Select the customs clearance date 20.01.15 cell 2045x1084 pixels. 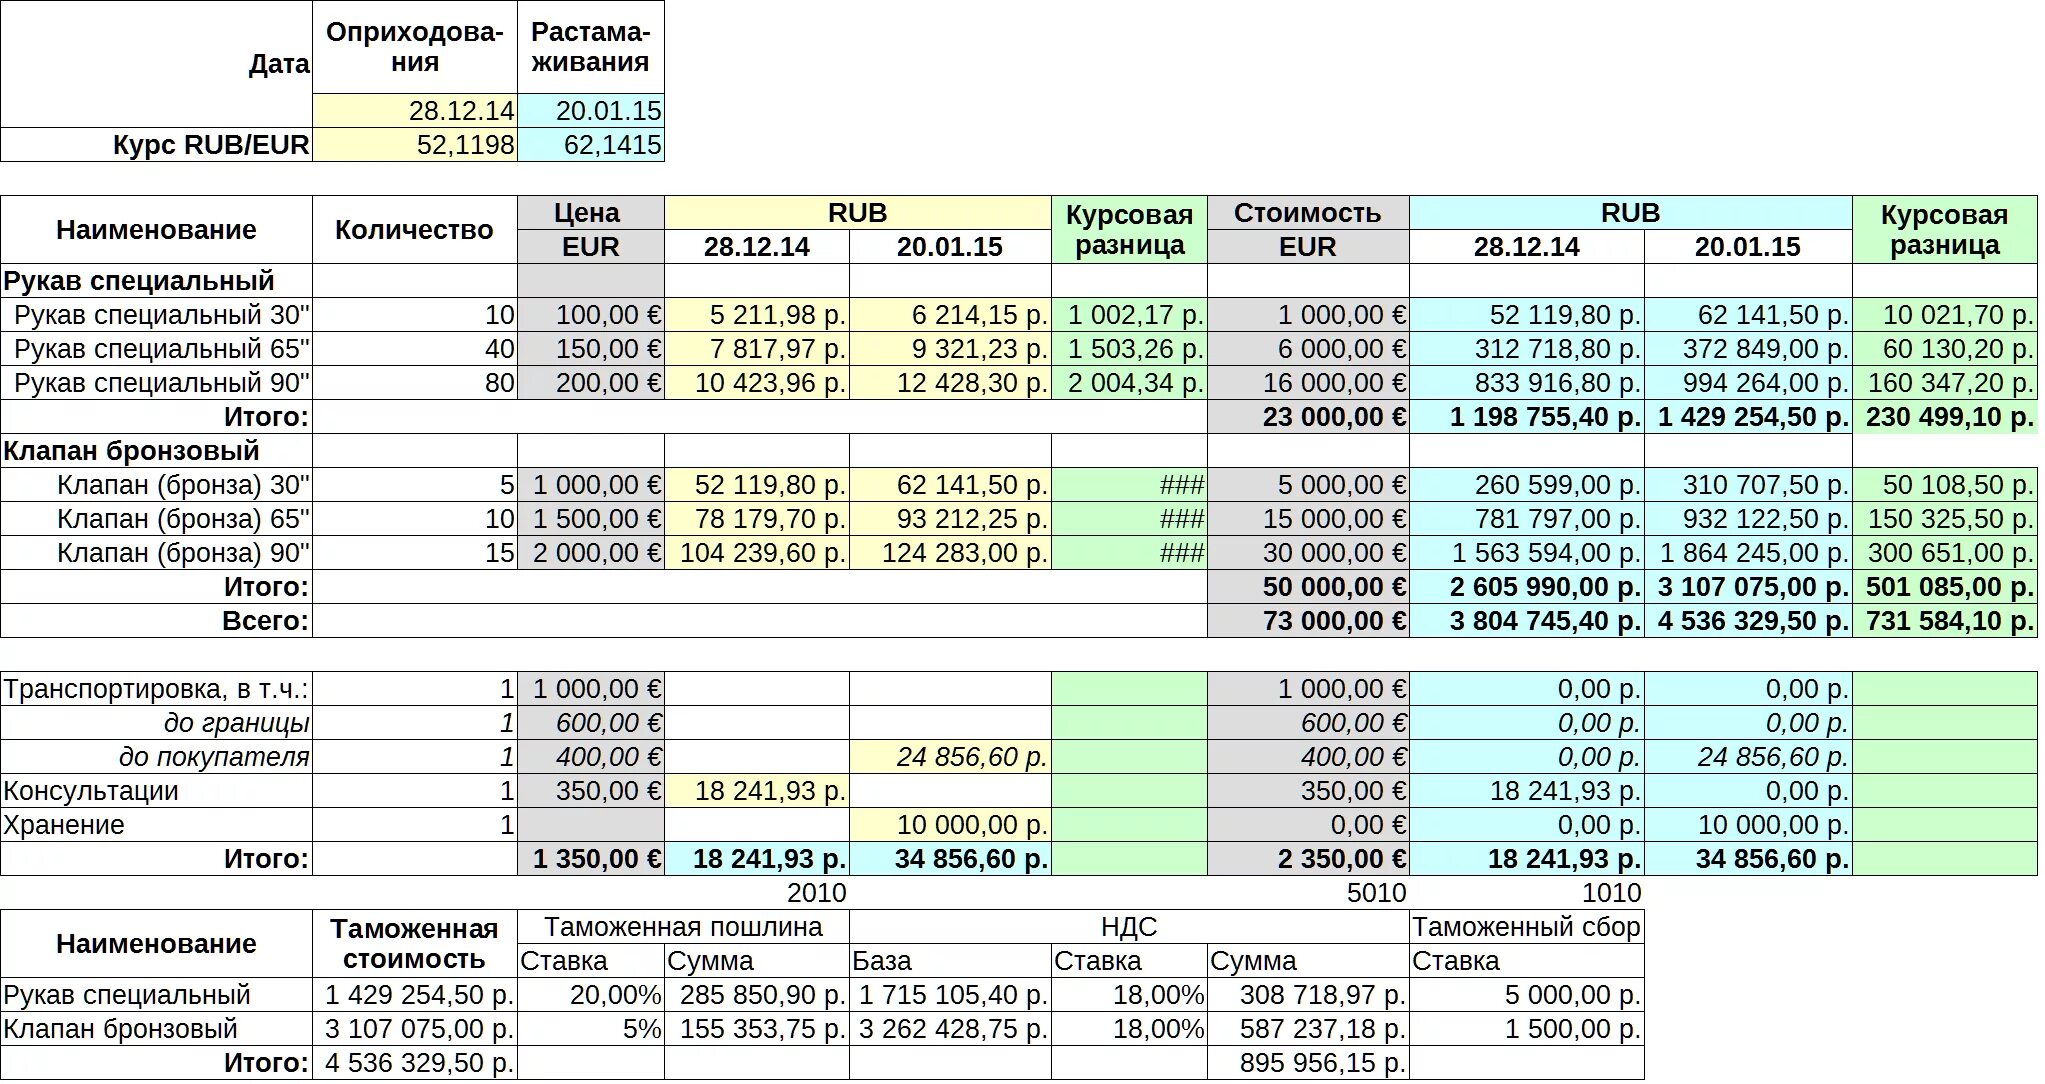(591, 110)
